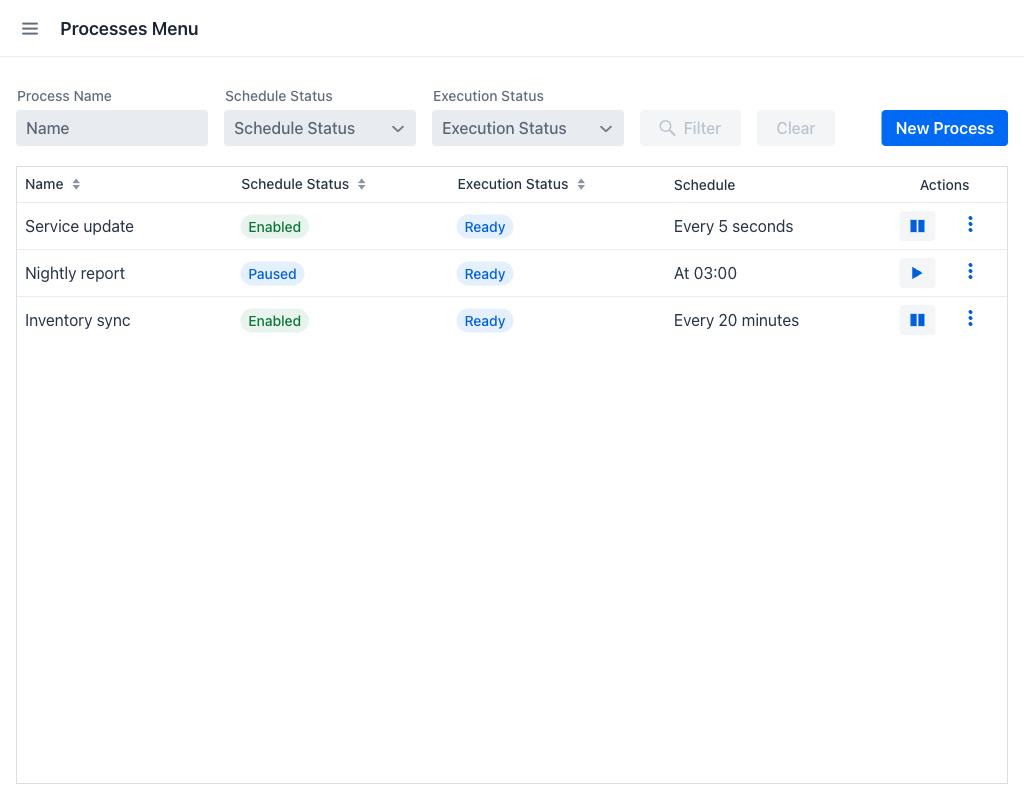Click the Filter button
This screenshot has height=800, width=1024.
pyautogui.click(x=690, y=128)
